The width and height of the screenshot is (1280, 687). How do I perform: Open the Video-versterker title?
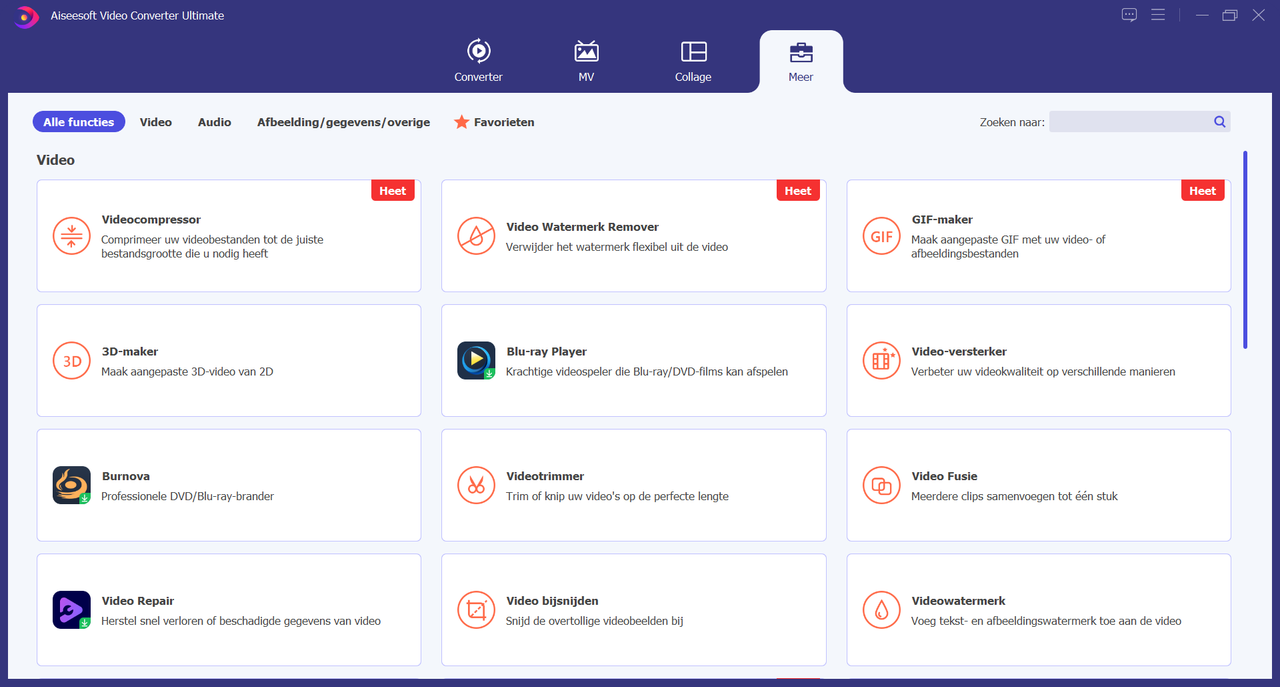[959, 352]
